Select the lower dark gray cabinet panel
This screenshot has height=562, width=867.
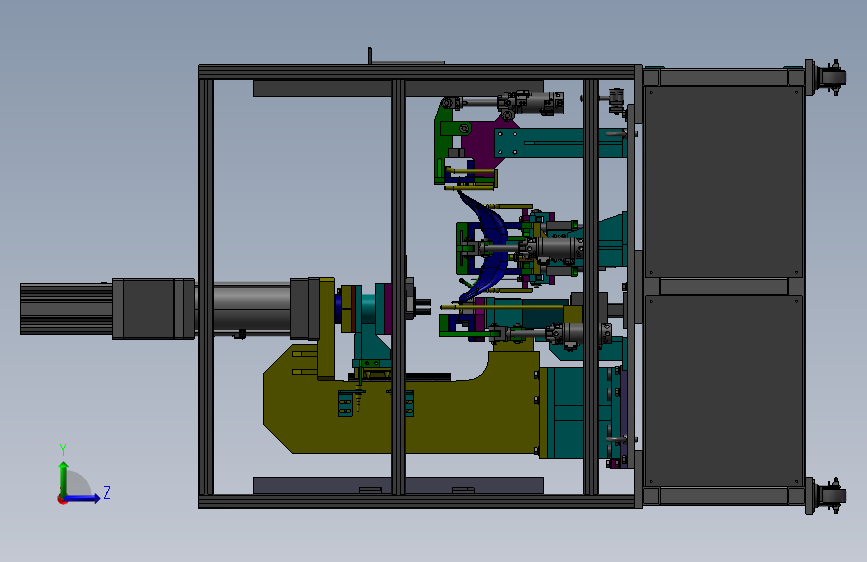724,391
